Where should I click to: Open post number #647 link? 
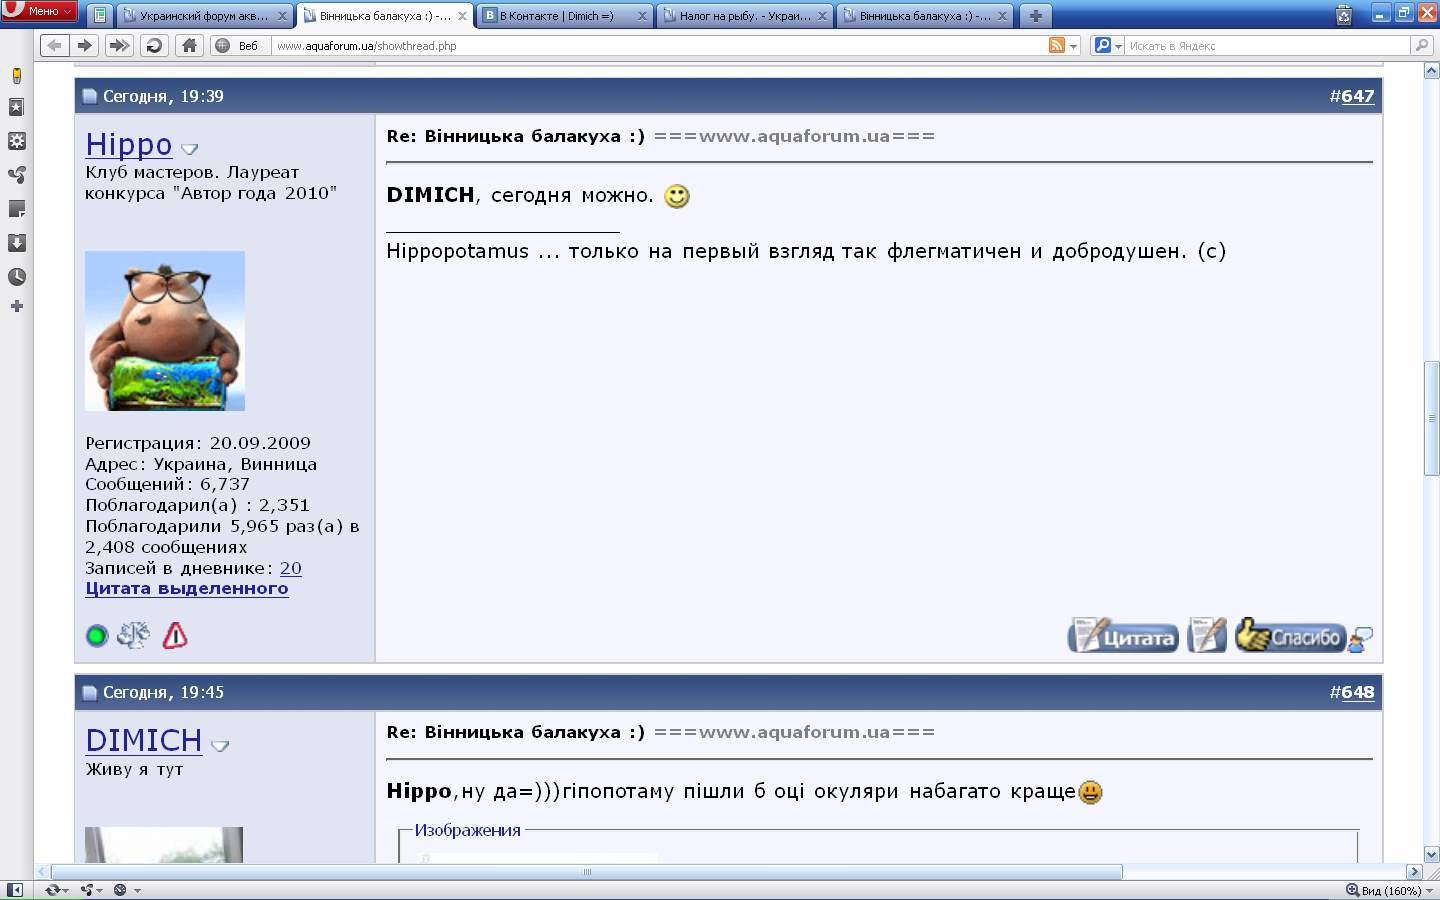(x=1357, y=96)
